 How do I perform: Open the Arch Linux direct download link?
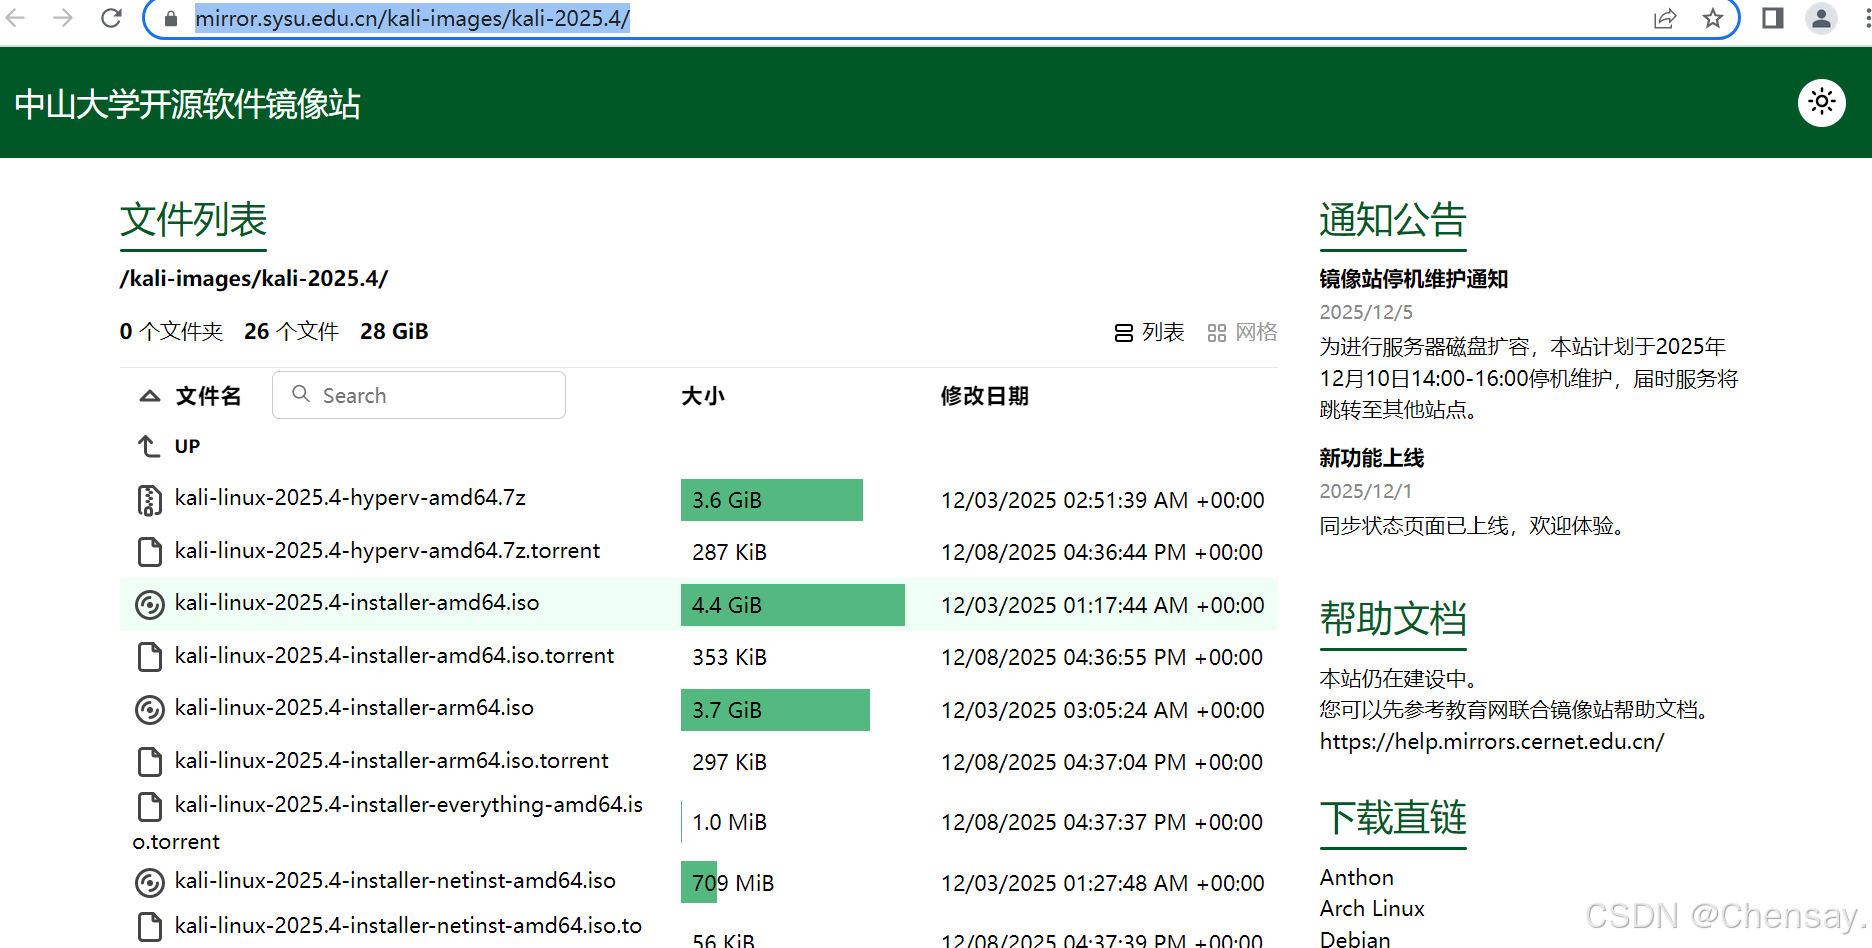[1372, 909]
